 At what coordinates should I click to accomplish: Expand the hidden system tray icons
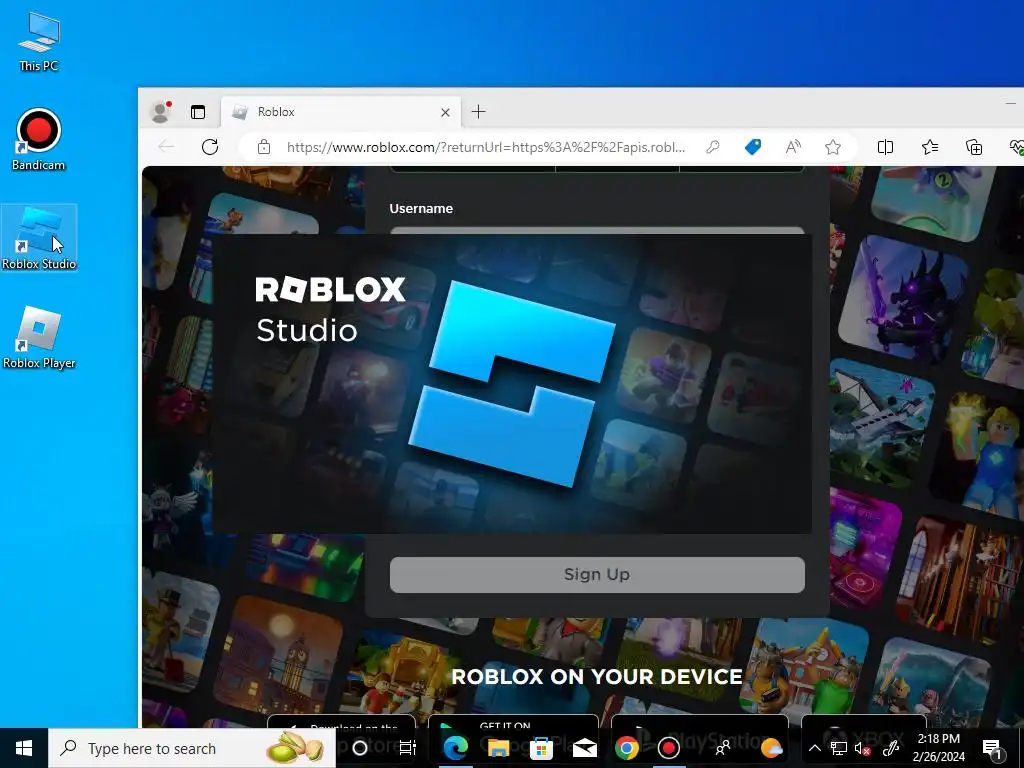[814, 748]
